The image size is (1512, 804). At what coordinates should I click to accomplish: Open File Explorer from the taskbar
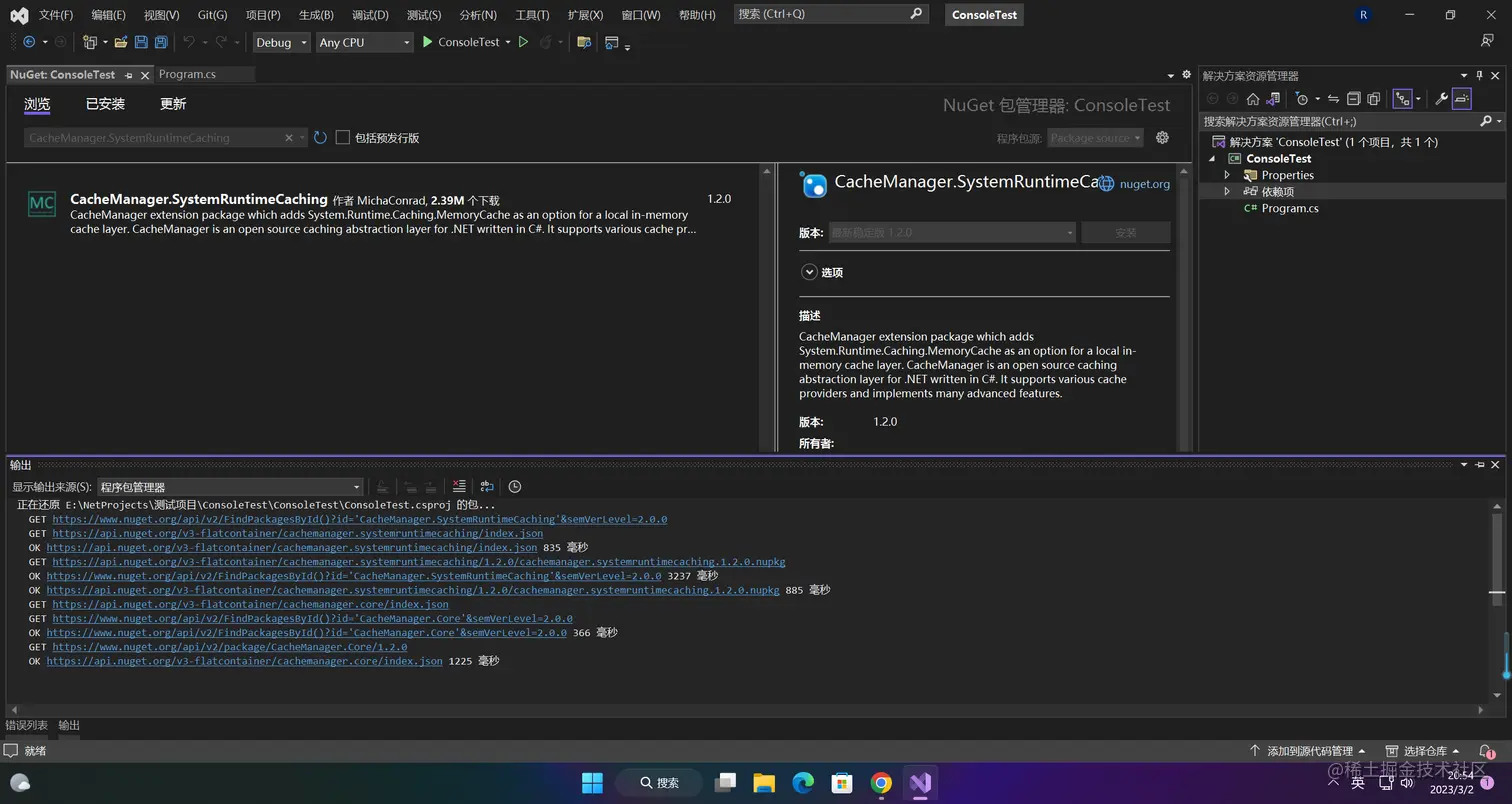pyautogui.click(x=764, y=783)
